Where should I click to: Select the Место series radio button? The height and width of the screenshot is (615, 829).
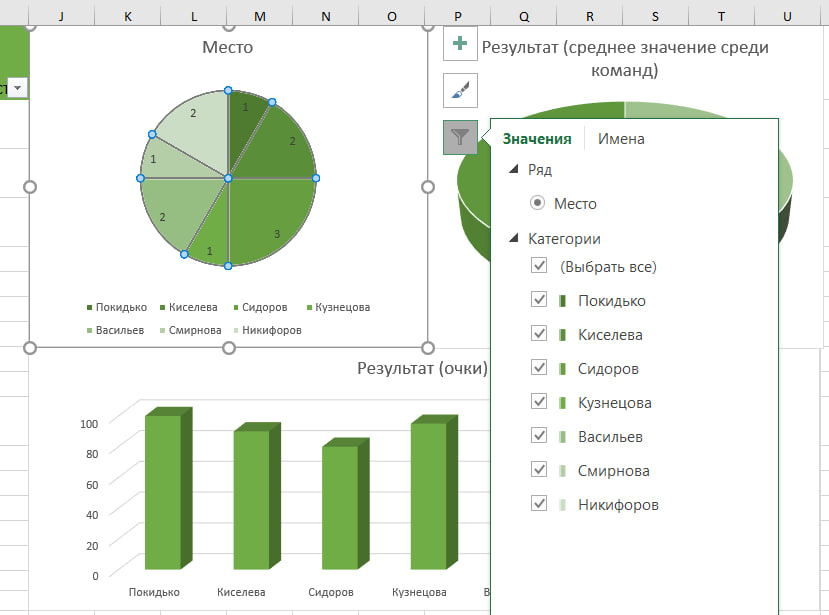538,203
